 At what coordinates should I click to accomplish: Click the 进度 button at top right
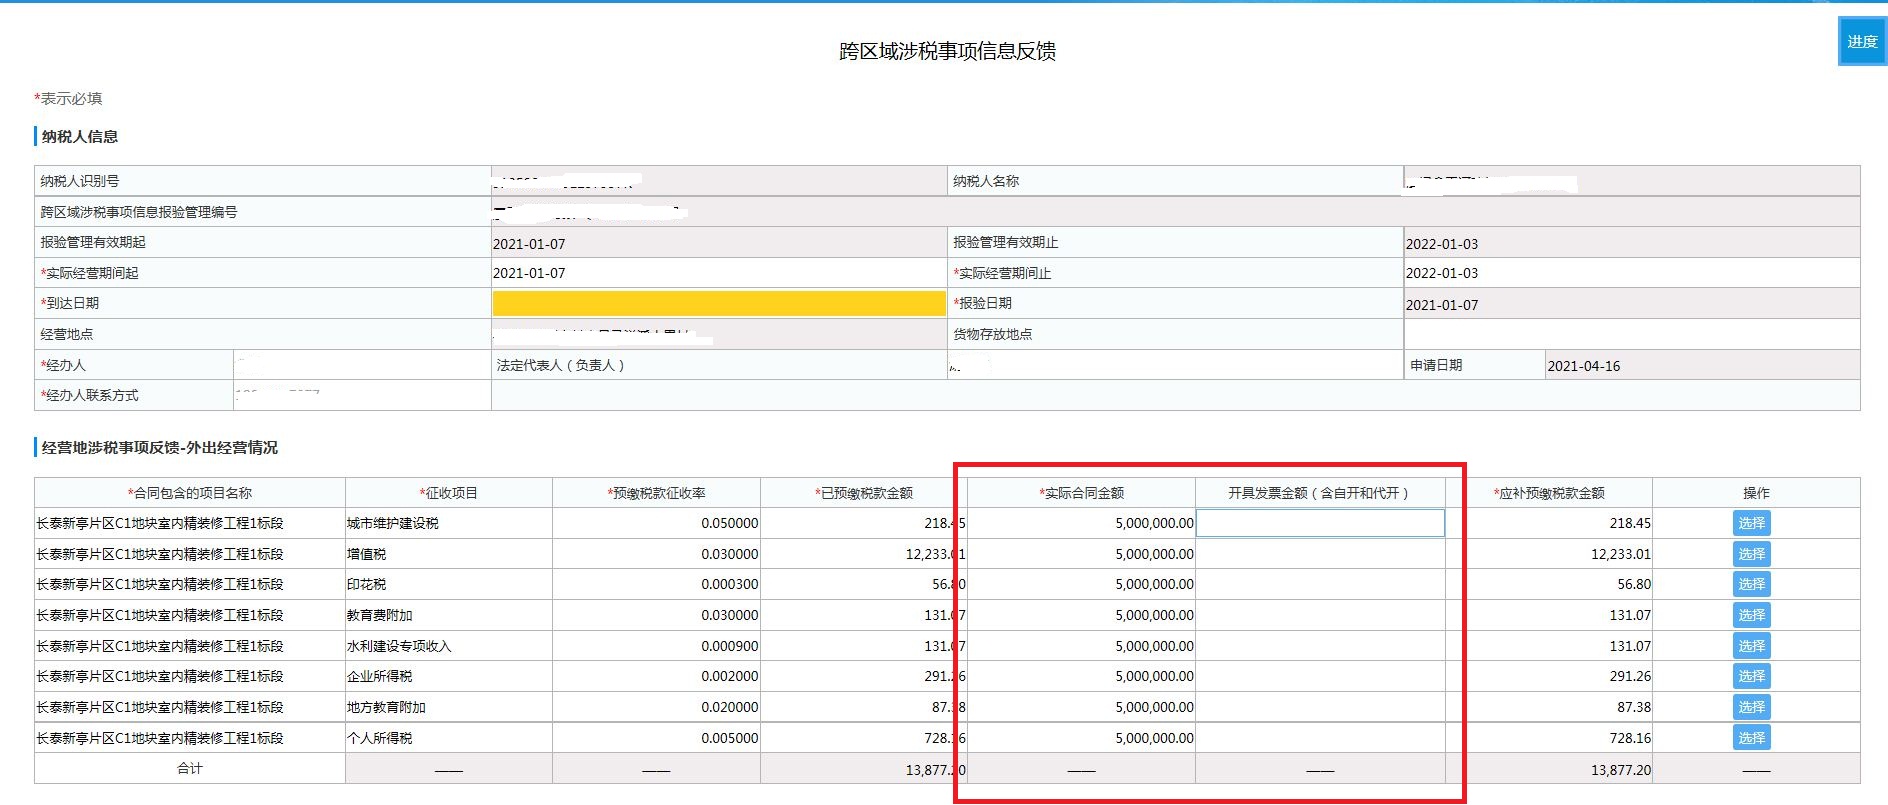pyautogui.click(x=1861, y=42)
